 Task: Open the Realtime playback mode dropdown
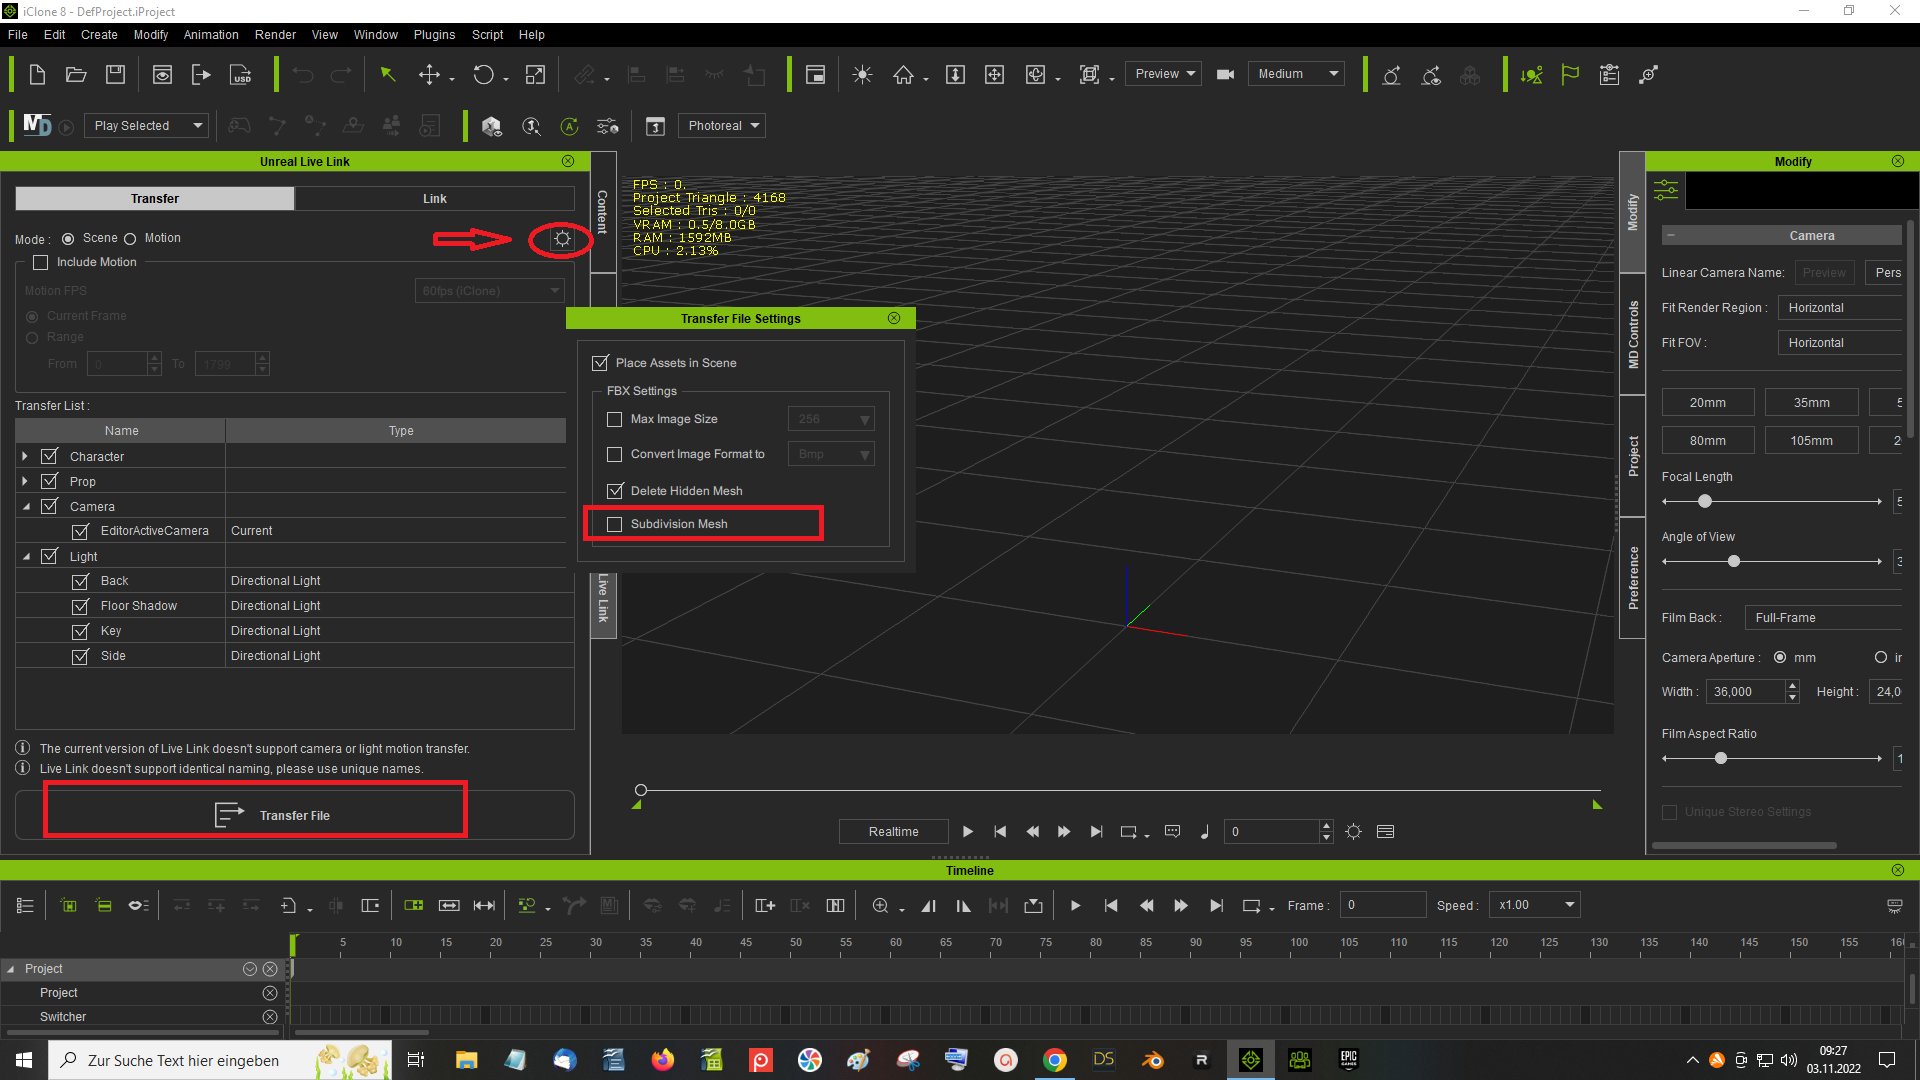(x=893, y=832)
